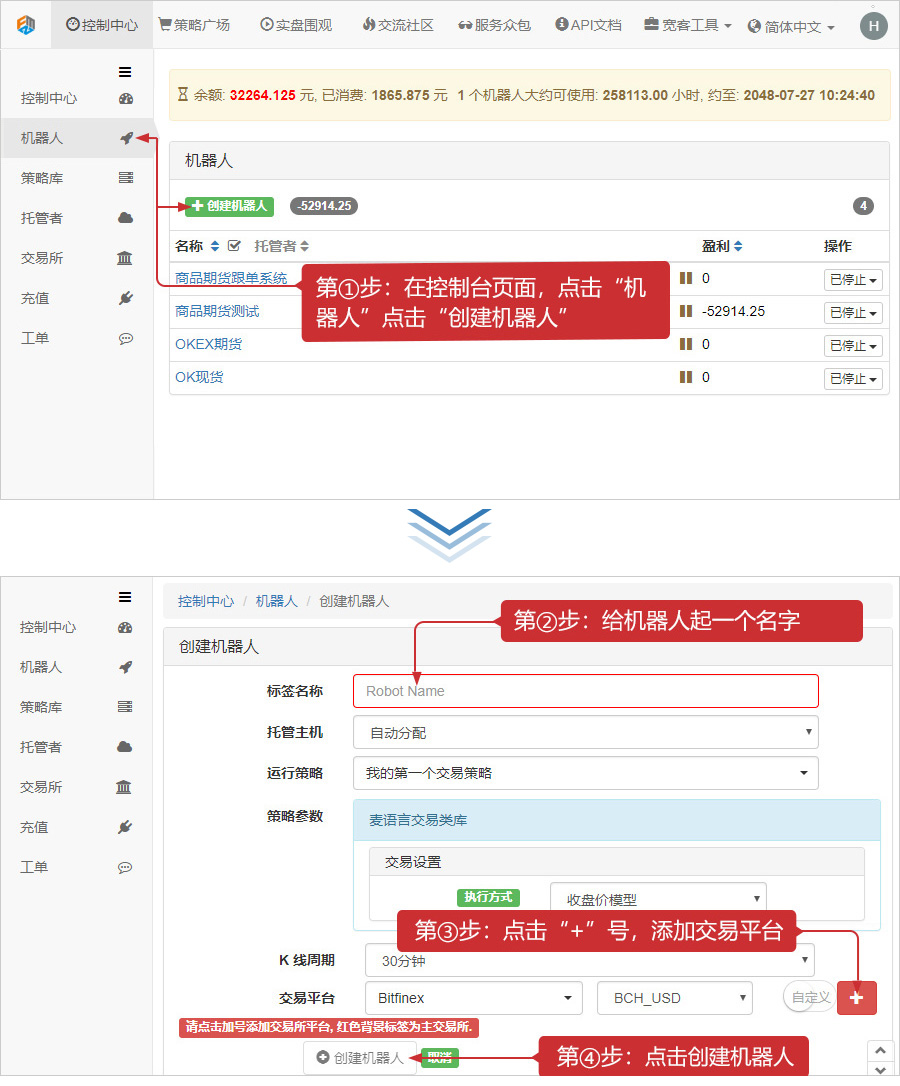The image size is (900, 1086).
Task: Click the green 创建机器人 button
Action: coord(229,206)
